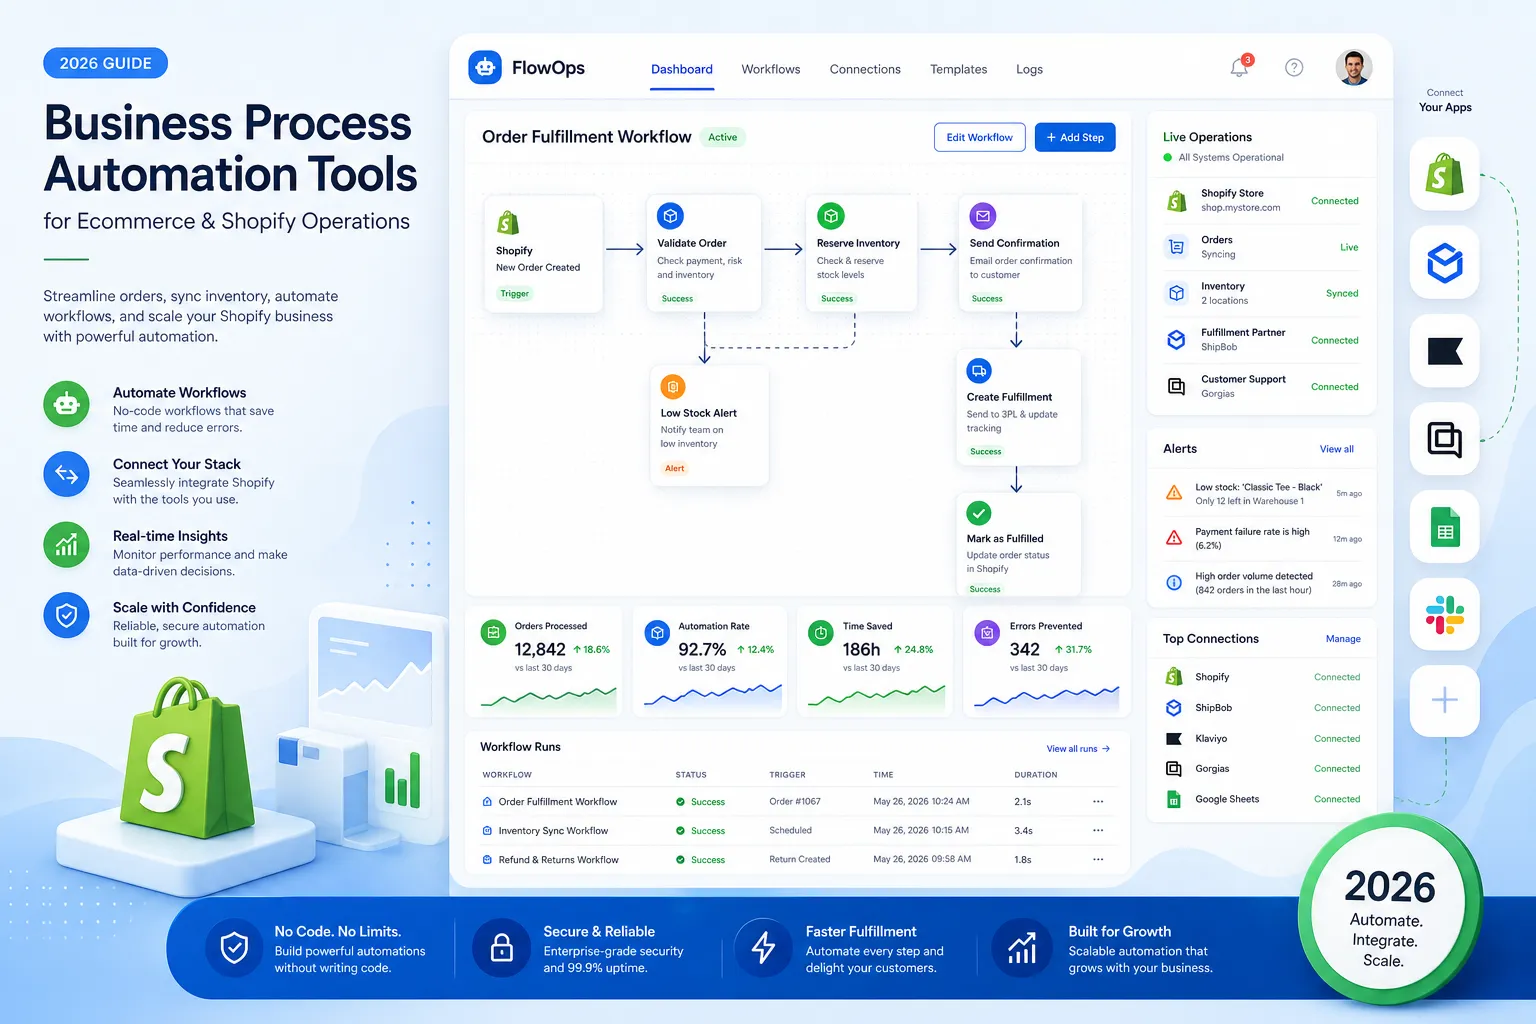Click the Real-time Insights chart icon

tap(66, 545)
